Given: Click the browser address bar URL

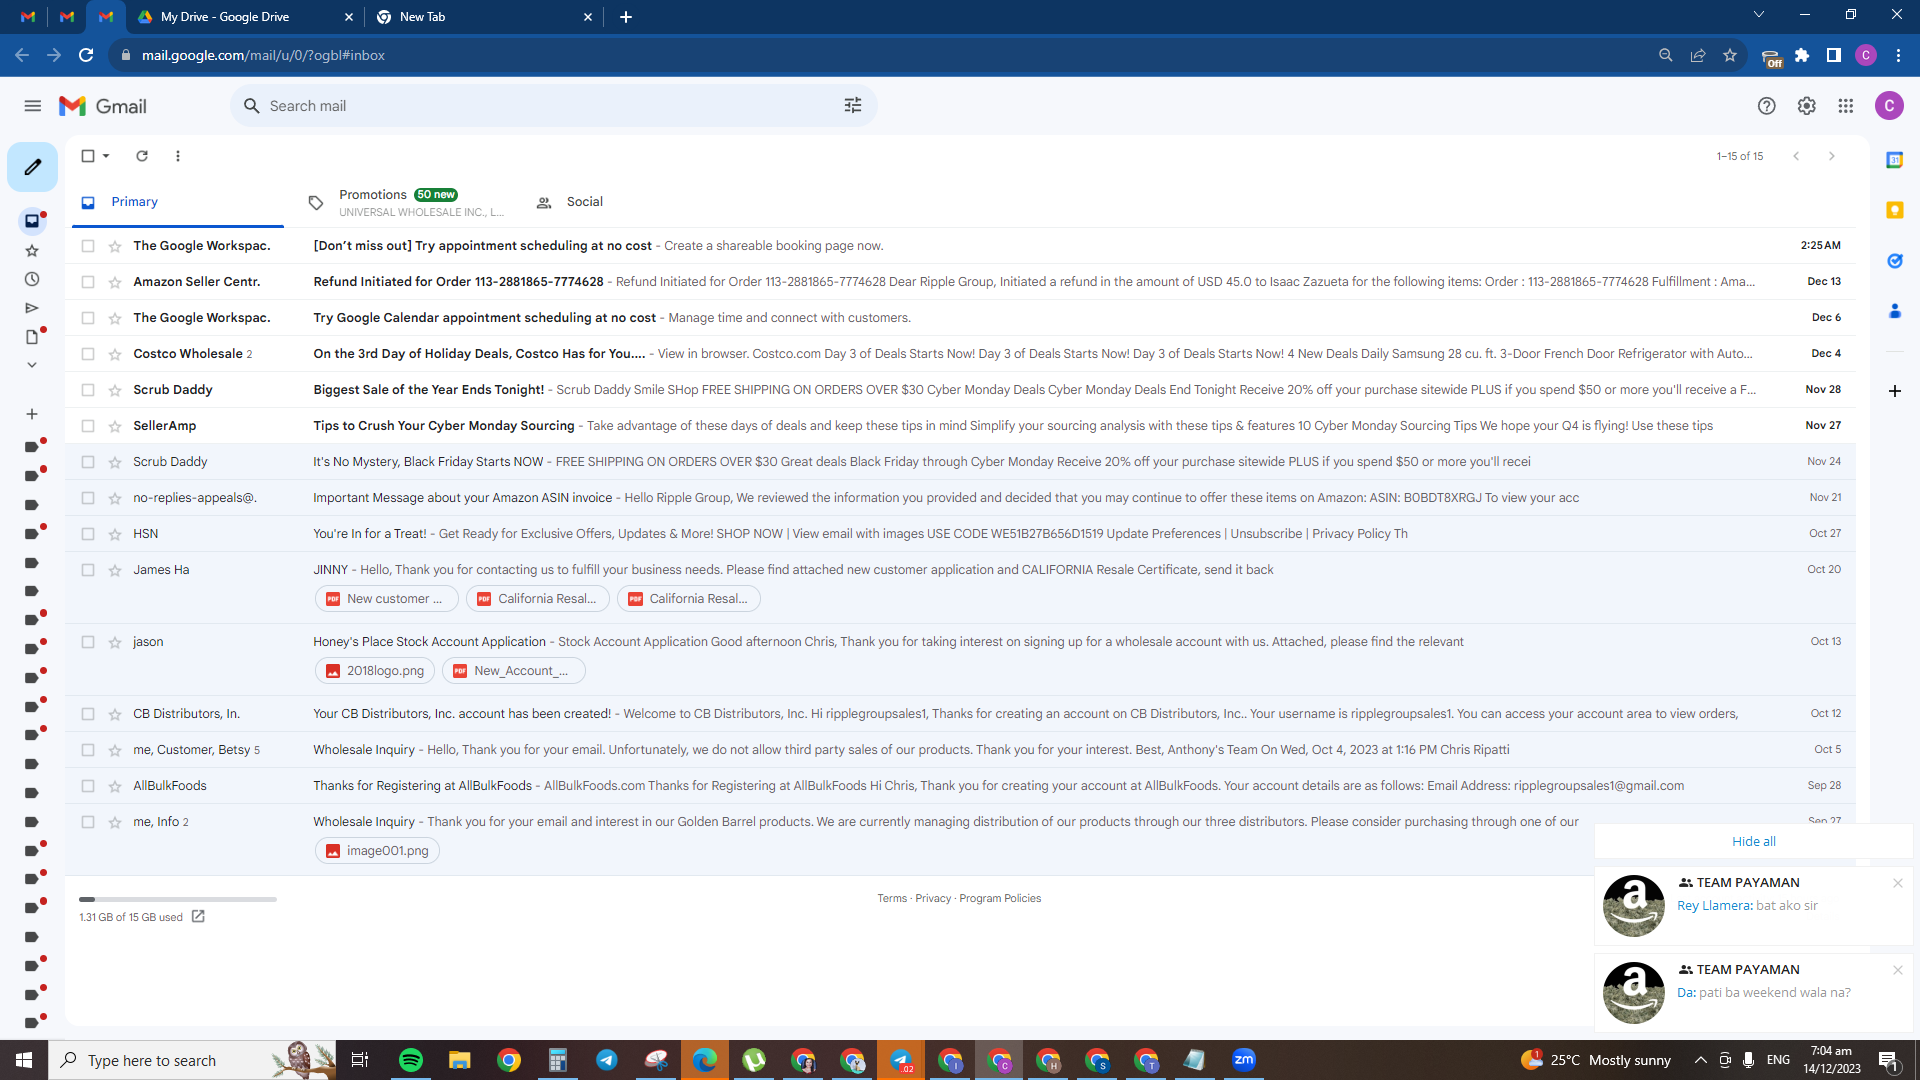Looking at the screenshot, I should (x=263, y=55).
